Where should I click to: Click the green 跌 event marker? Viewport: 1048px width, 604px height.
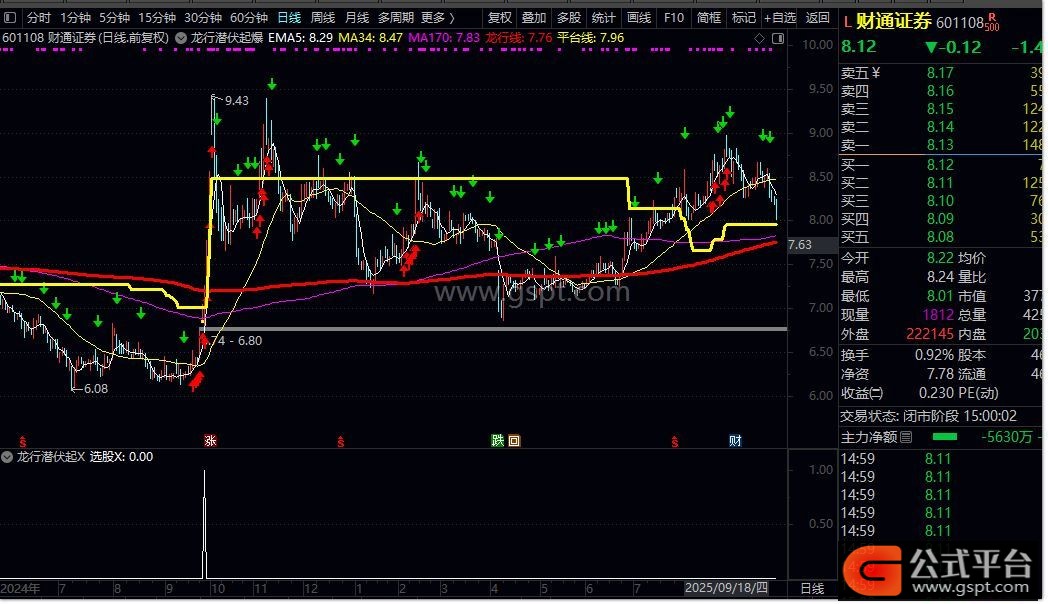pos(496,441)
